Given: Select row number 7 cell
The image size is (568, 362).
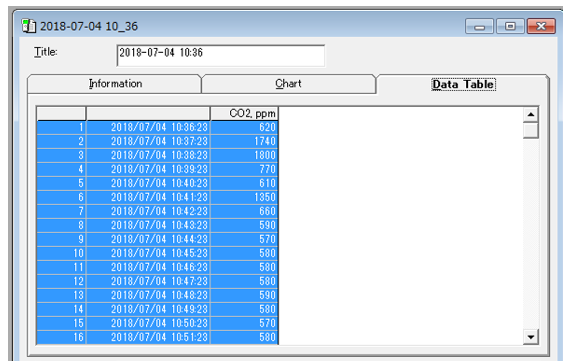Looking at the screenshot, I should [61, 212].
